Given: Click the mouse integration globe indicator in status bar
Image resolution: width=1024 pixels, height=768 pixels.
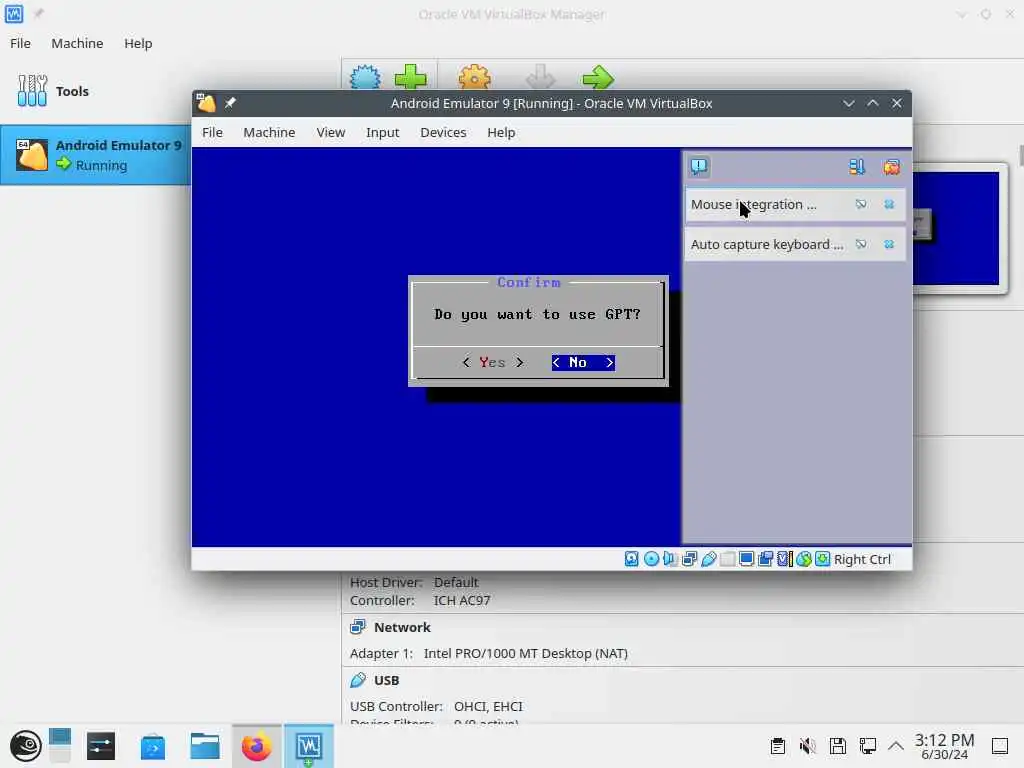Looking at the screenshot, I should point(804,559).
